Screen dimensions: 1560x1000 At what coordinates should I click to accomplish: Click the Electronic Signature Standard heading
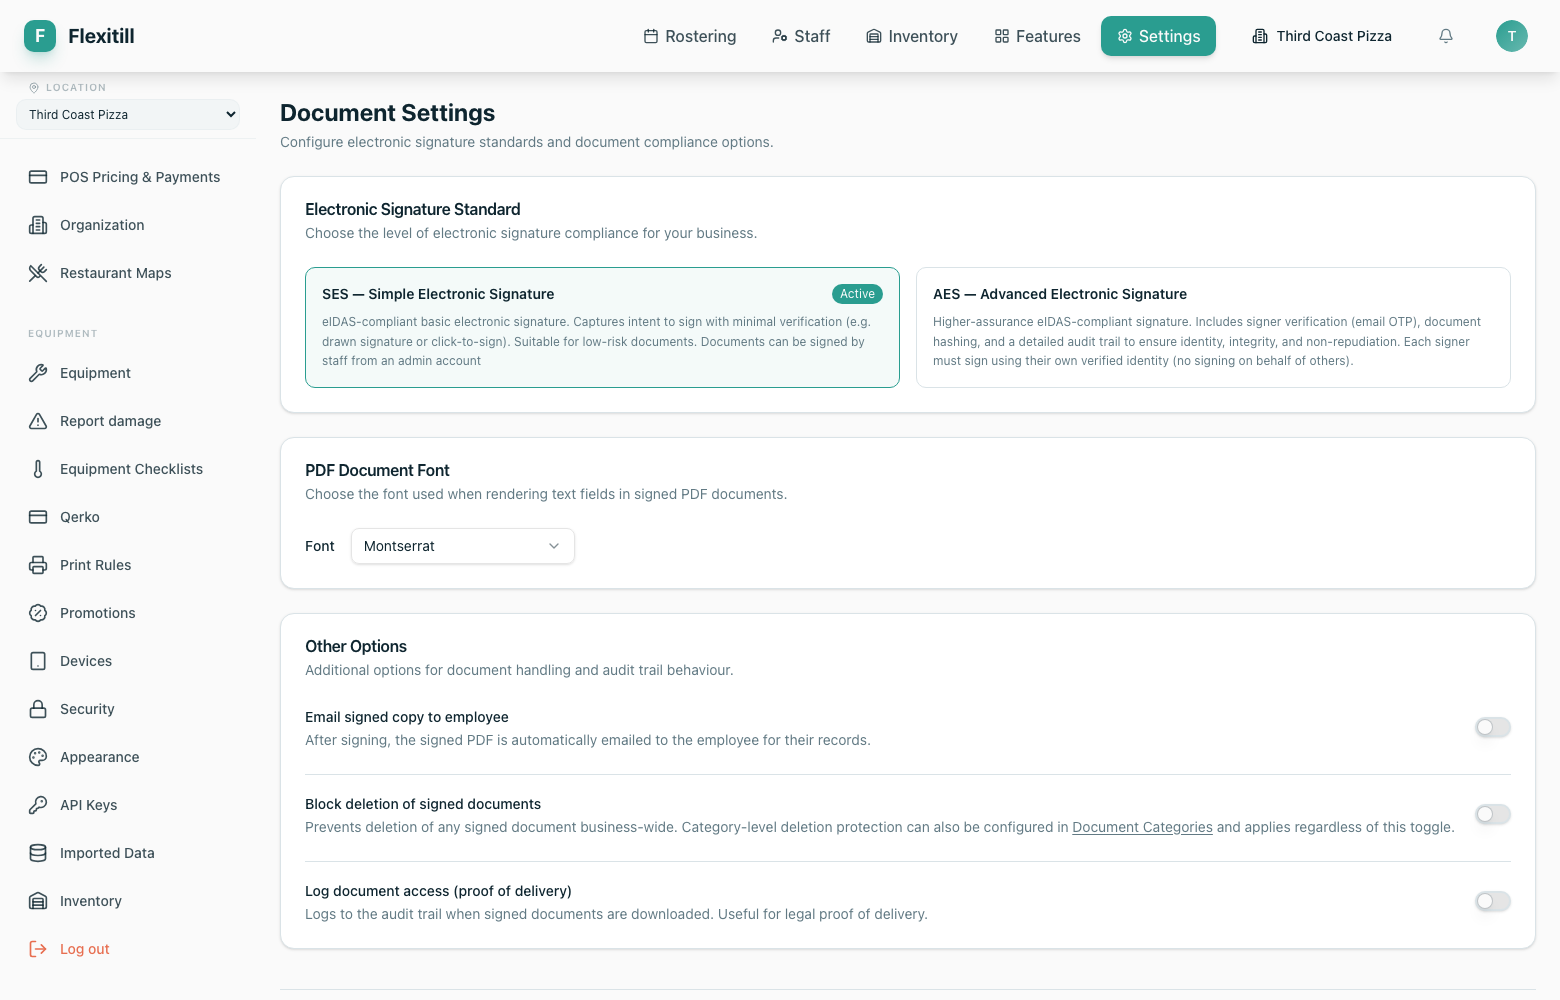tap(412, 209)
